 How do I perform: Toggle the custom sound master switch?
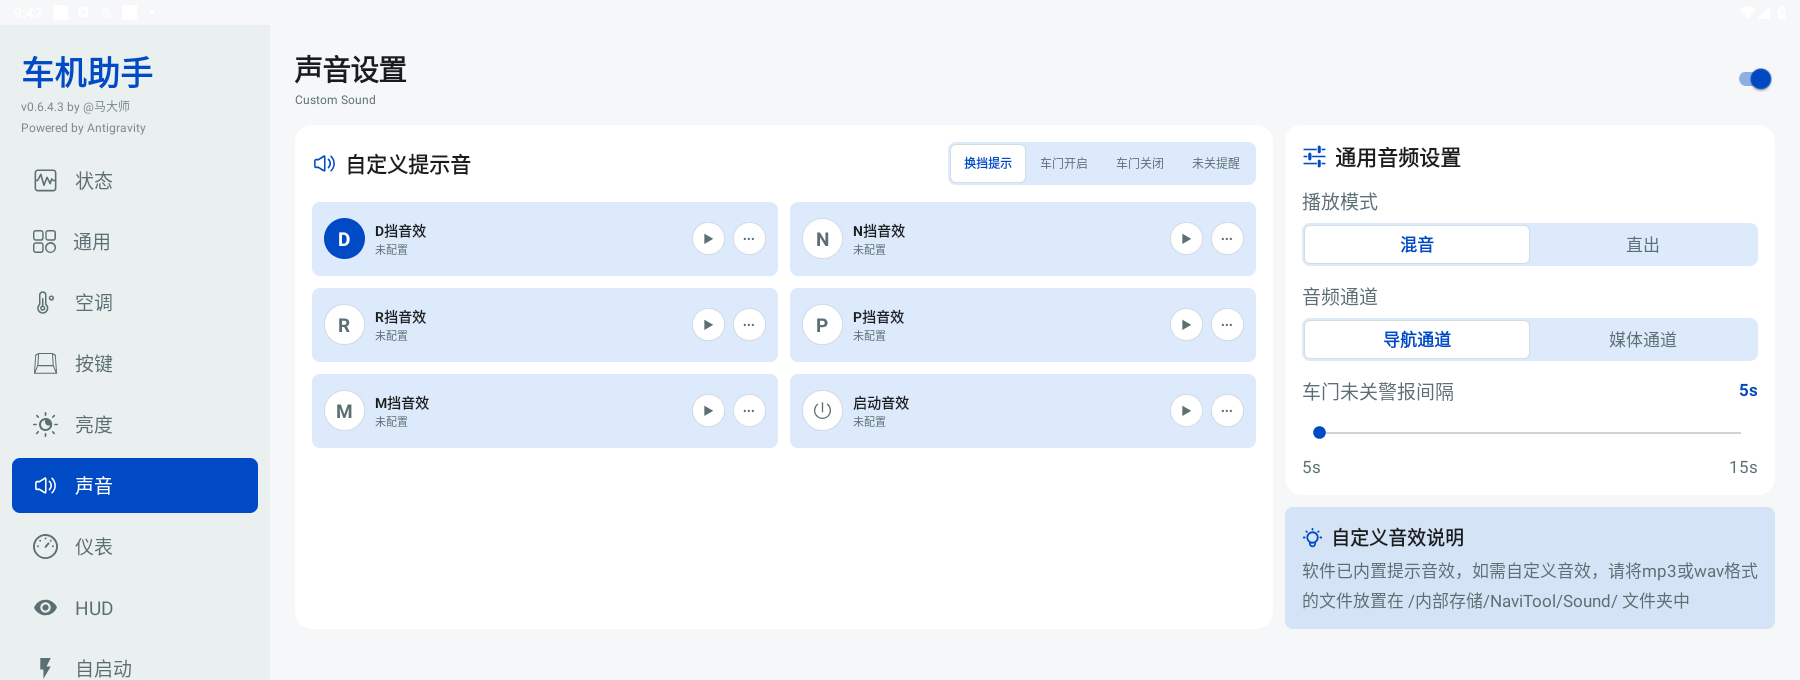pos(1755,79)
